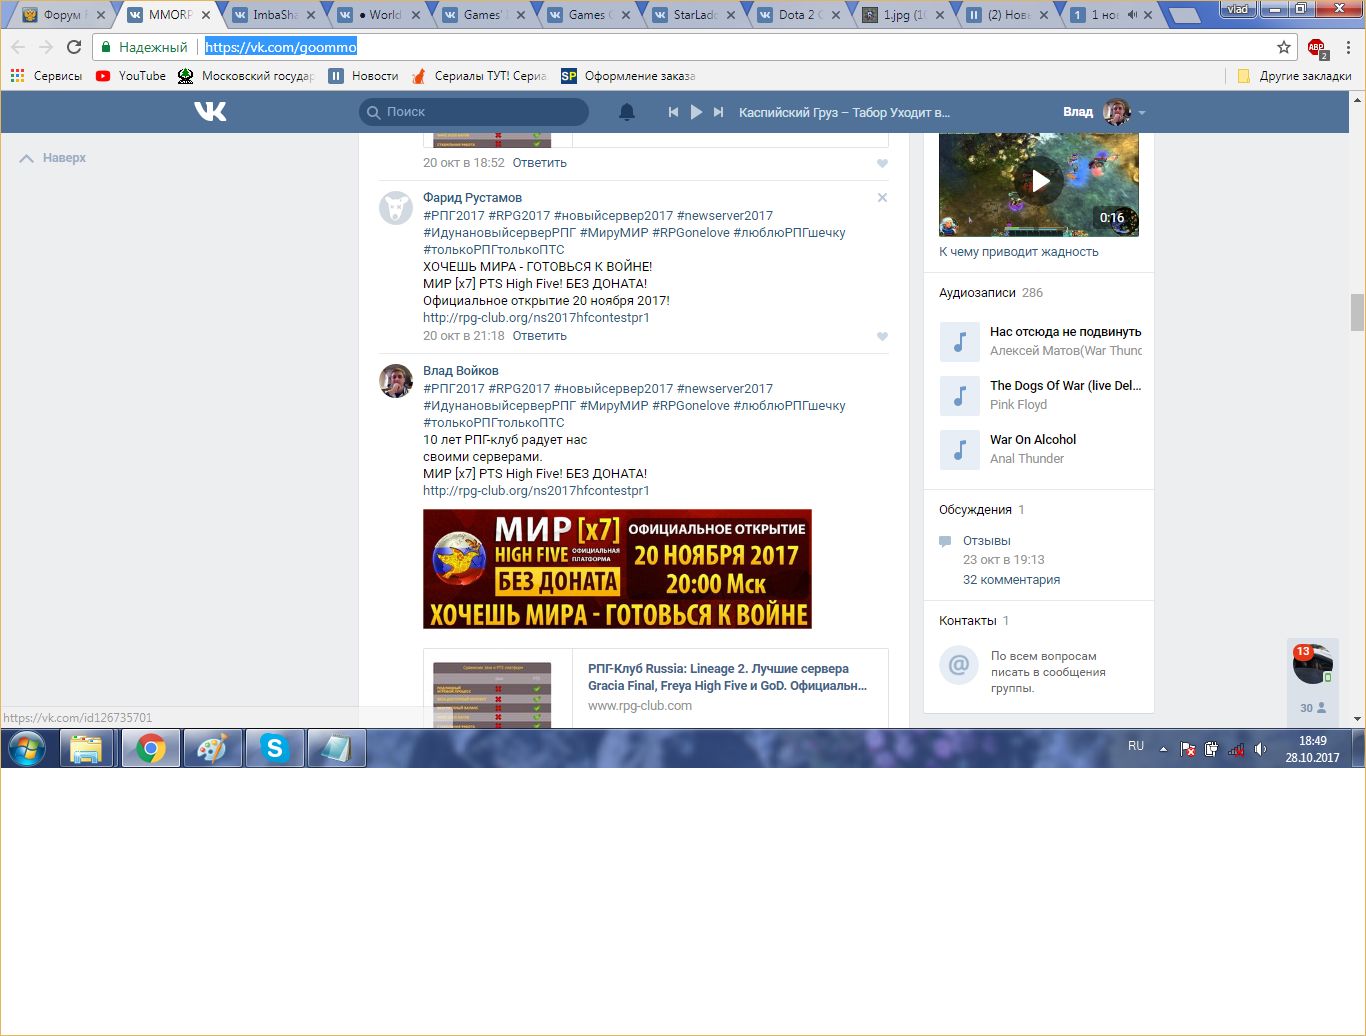Click the VK logo in header
Image resolution: width=1366 pixels, height=1036 pixels.
[210, 112]
